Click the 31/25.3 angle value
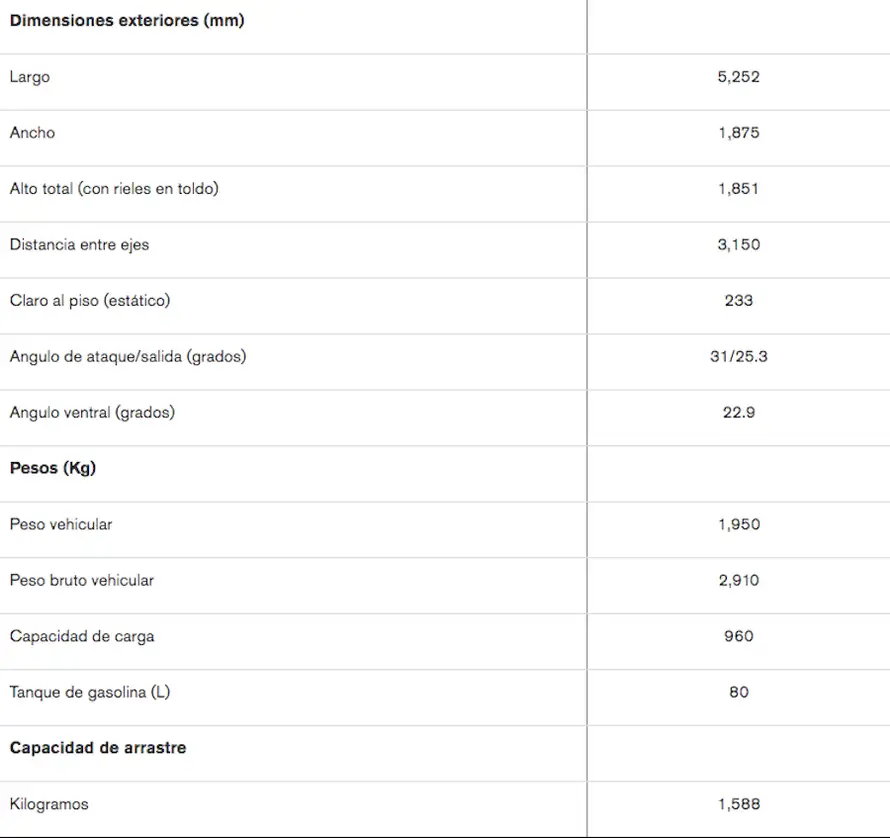Viewport: 890px width, 838px height. [738, 356]
